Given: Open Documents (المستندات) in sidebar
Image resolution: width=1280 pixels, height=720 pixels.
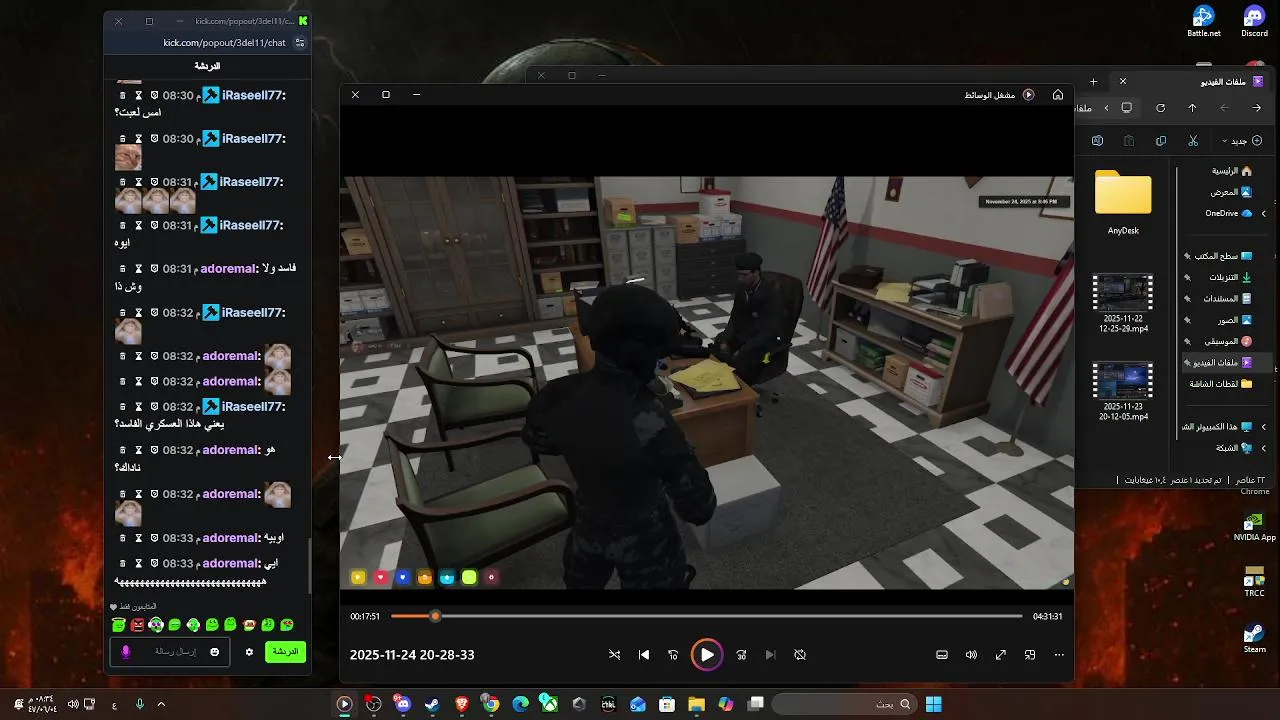Looking at the screenshot, I should (x=1227, y=298).
